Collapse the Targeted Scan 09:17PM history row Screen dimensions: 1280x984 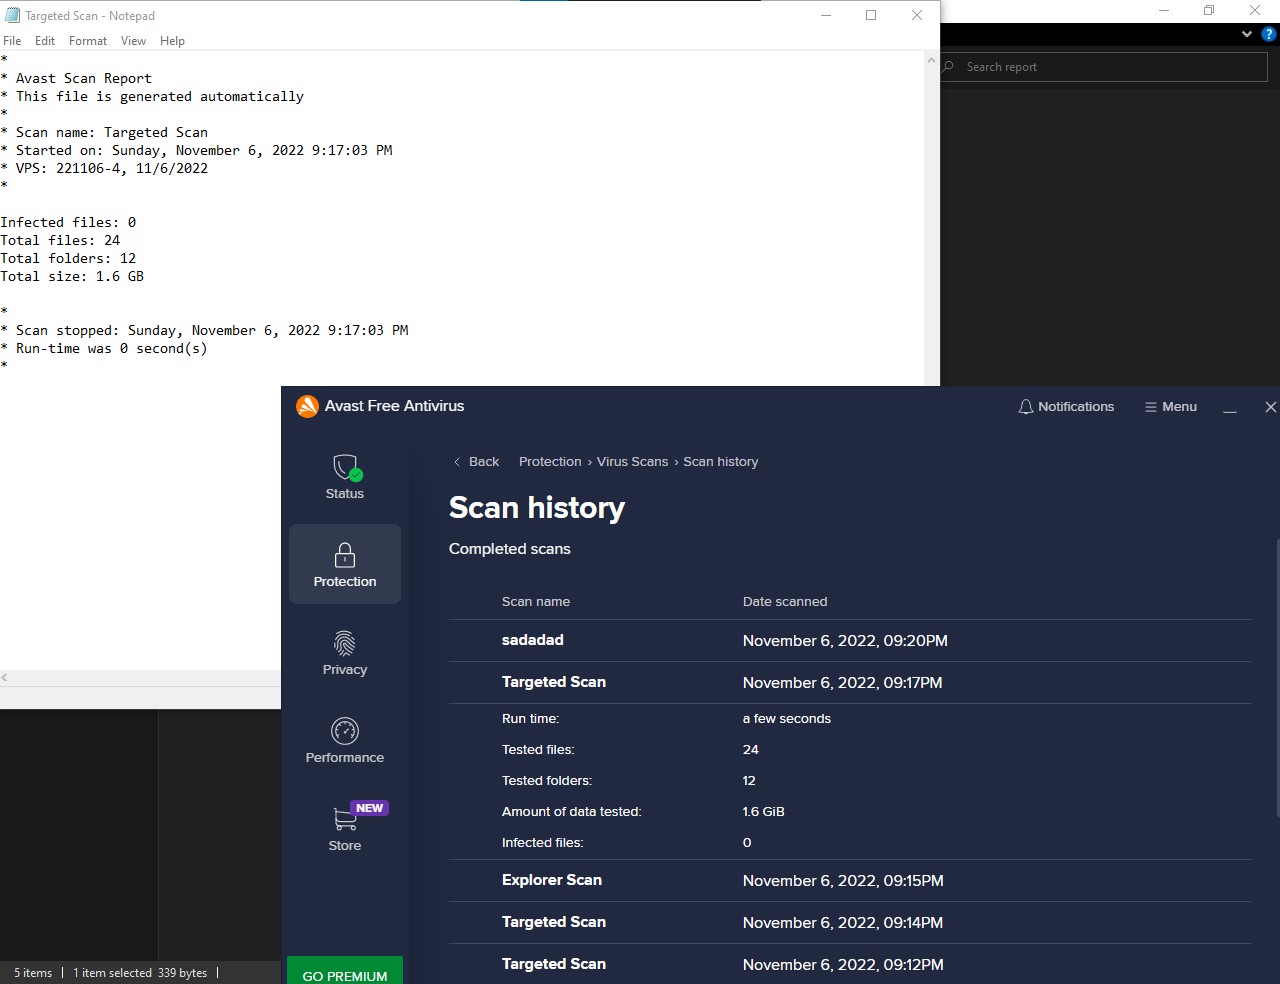[x=849, y=682]
